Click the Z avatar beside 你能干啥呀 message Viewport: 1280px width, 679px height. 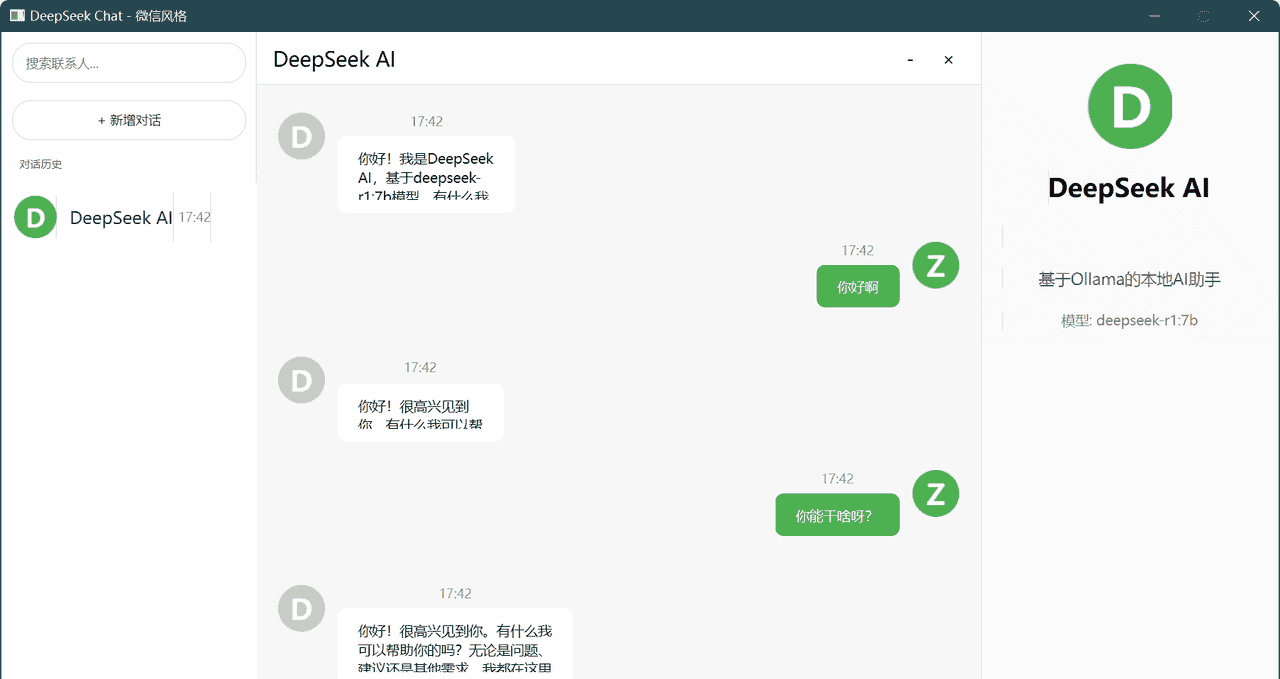point(935,493)
